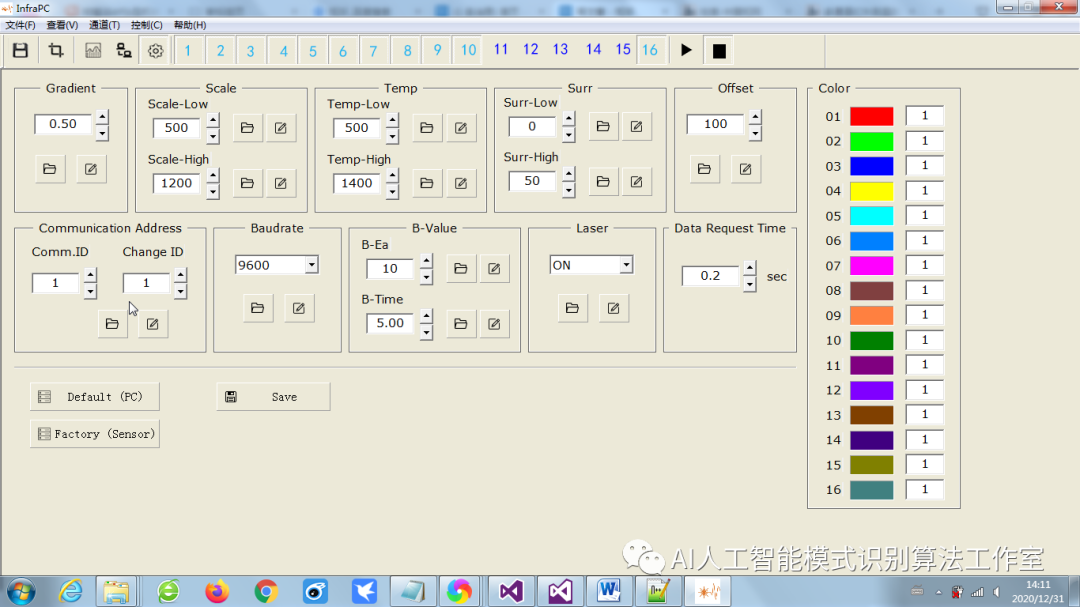Click the Save button
This screenshot has width=1080, height=607.
point(273,397)
